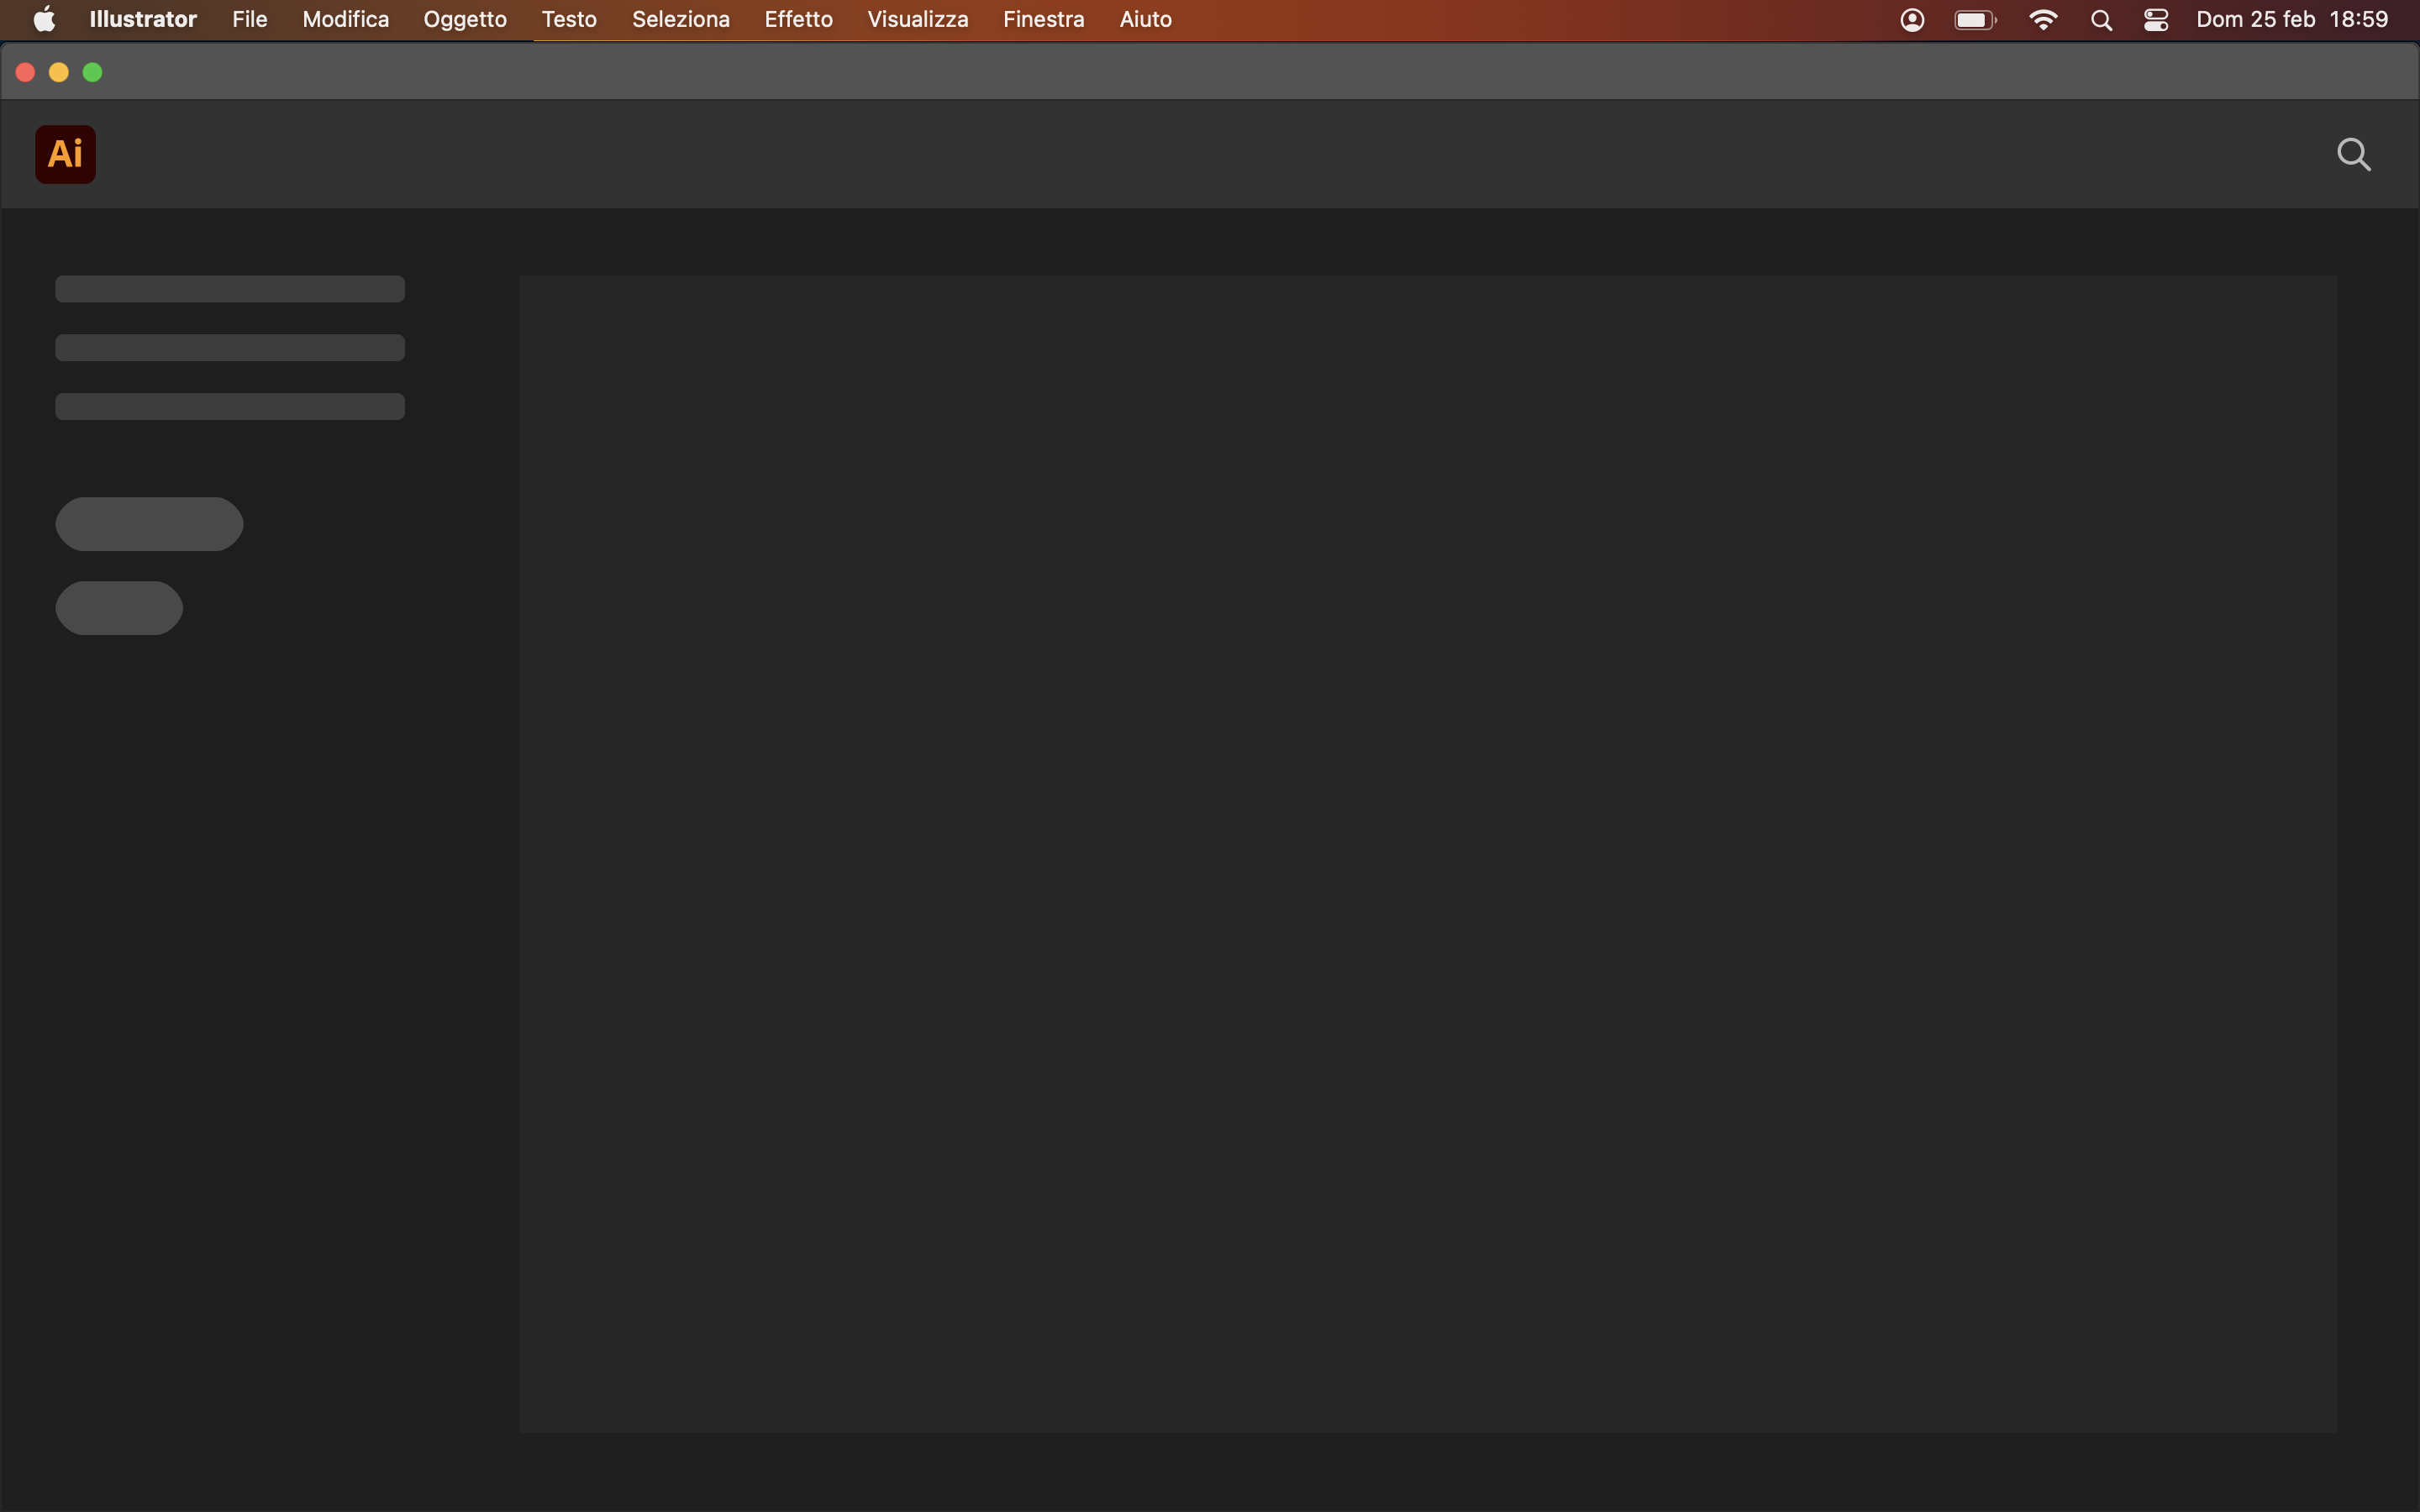This screenshot has height=1512, width=2420.
Task: Click the Illustrator Ai home logo
Action: click(65, 154)
